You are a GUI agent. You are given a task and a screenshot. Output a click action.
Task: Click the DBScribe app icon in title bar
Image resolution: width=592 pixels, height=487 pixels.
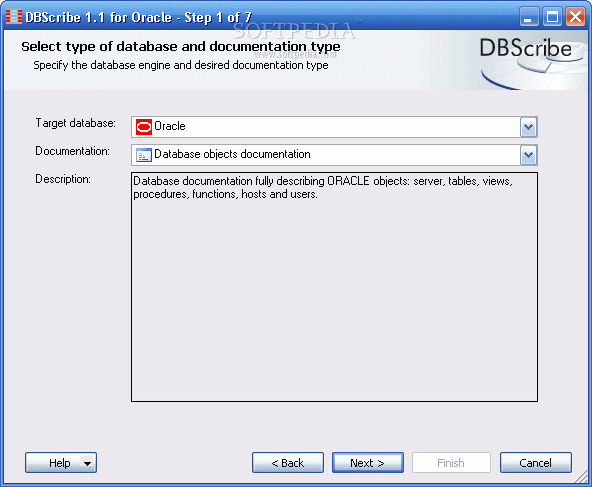[14, 17]
